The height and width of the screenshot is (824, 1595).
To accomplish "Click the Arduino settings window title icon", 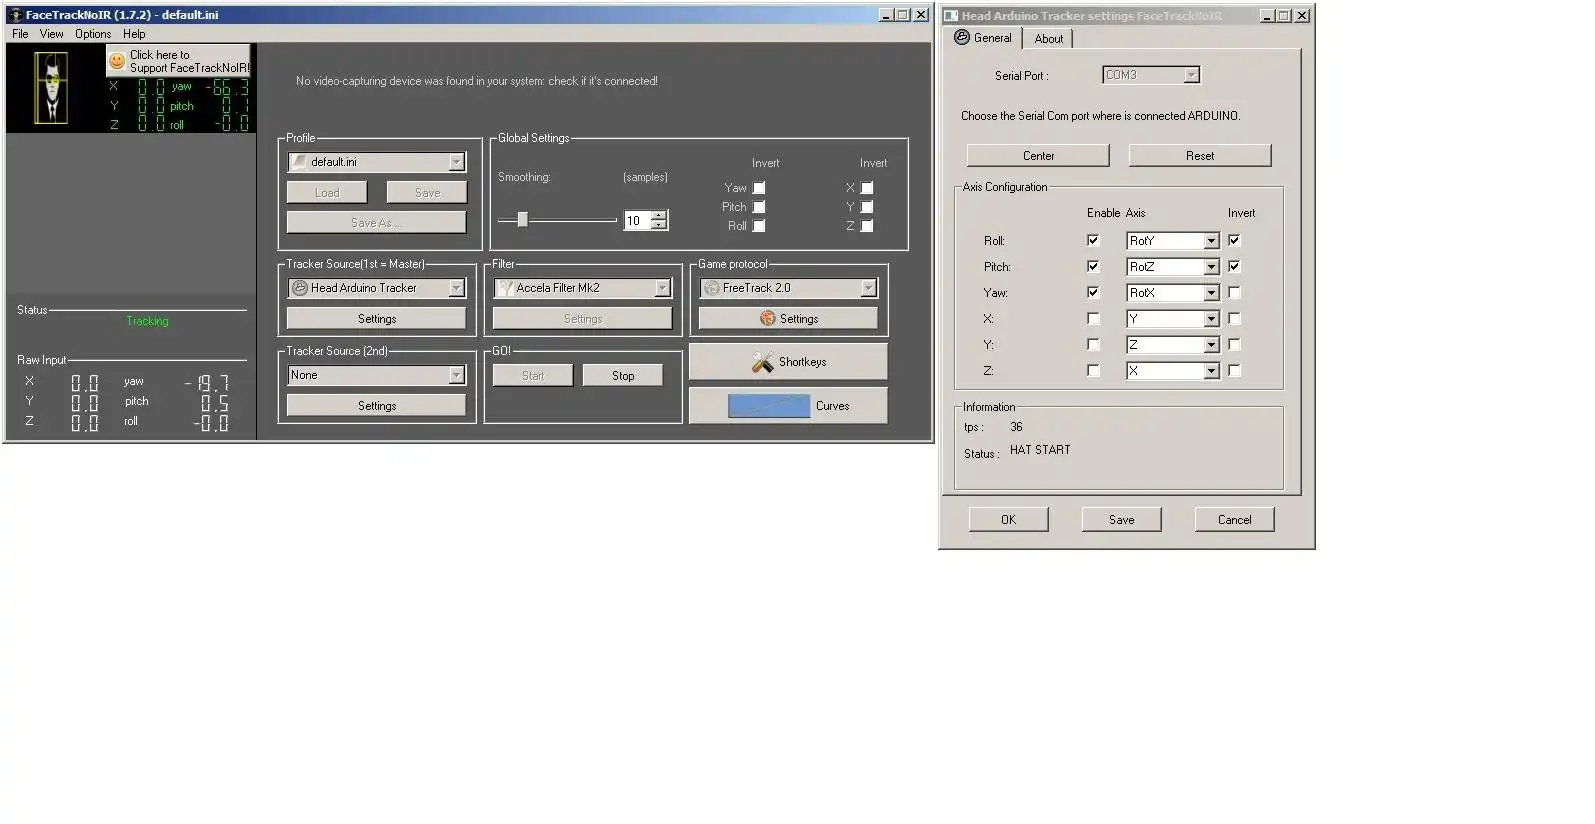I will 951,16.
